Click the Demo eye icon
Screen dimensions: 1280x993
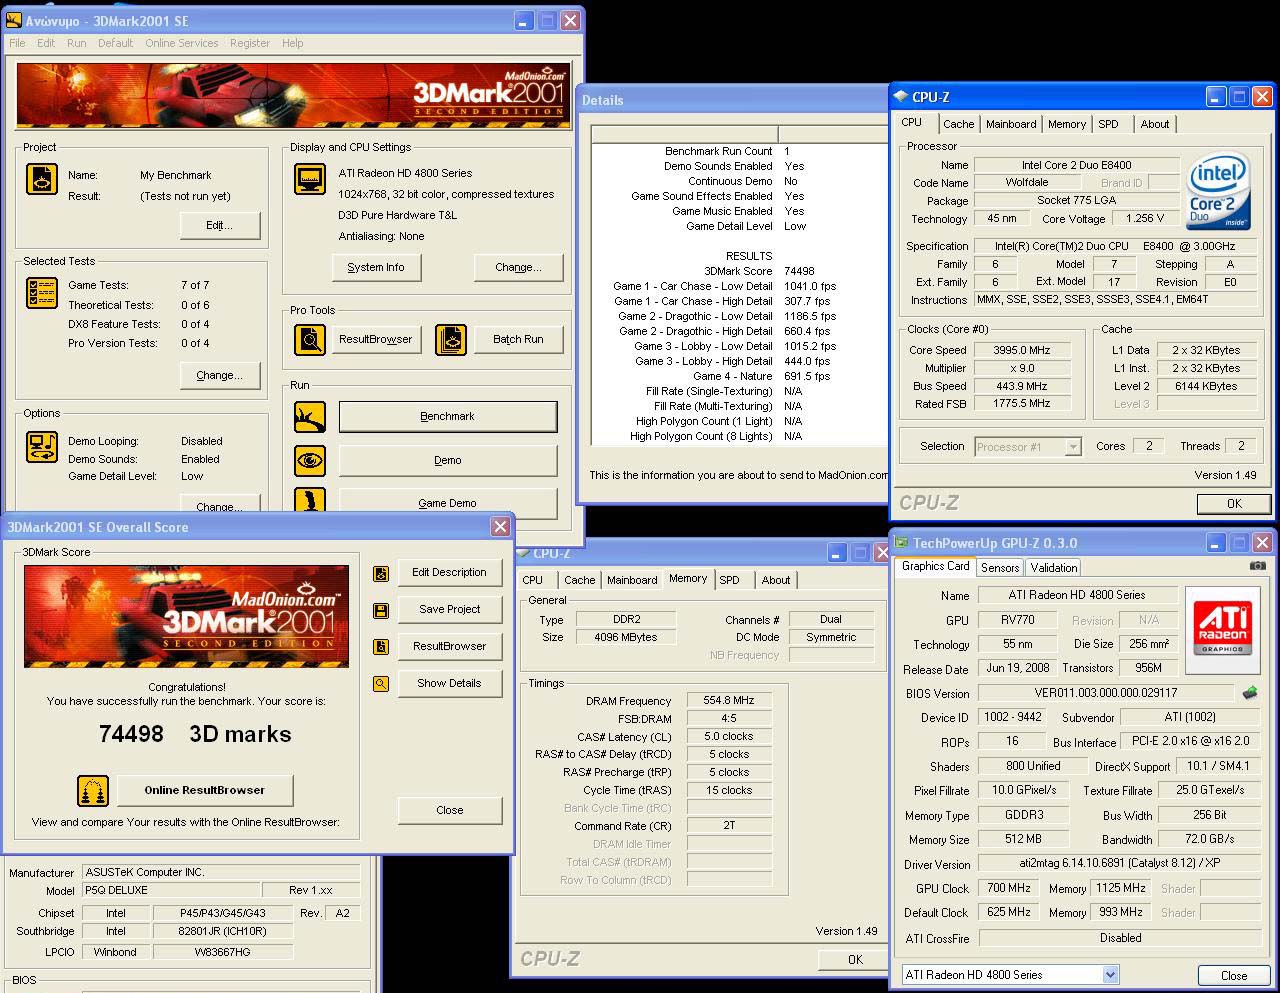[x=310, y=461]
